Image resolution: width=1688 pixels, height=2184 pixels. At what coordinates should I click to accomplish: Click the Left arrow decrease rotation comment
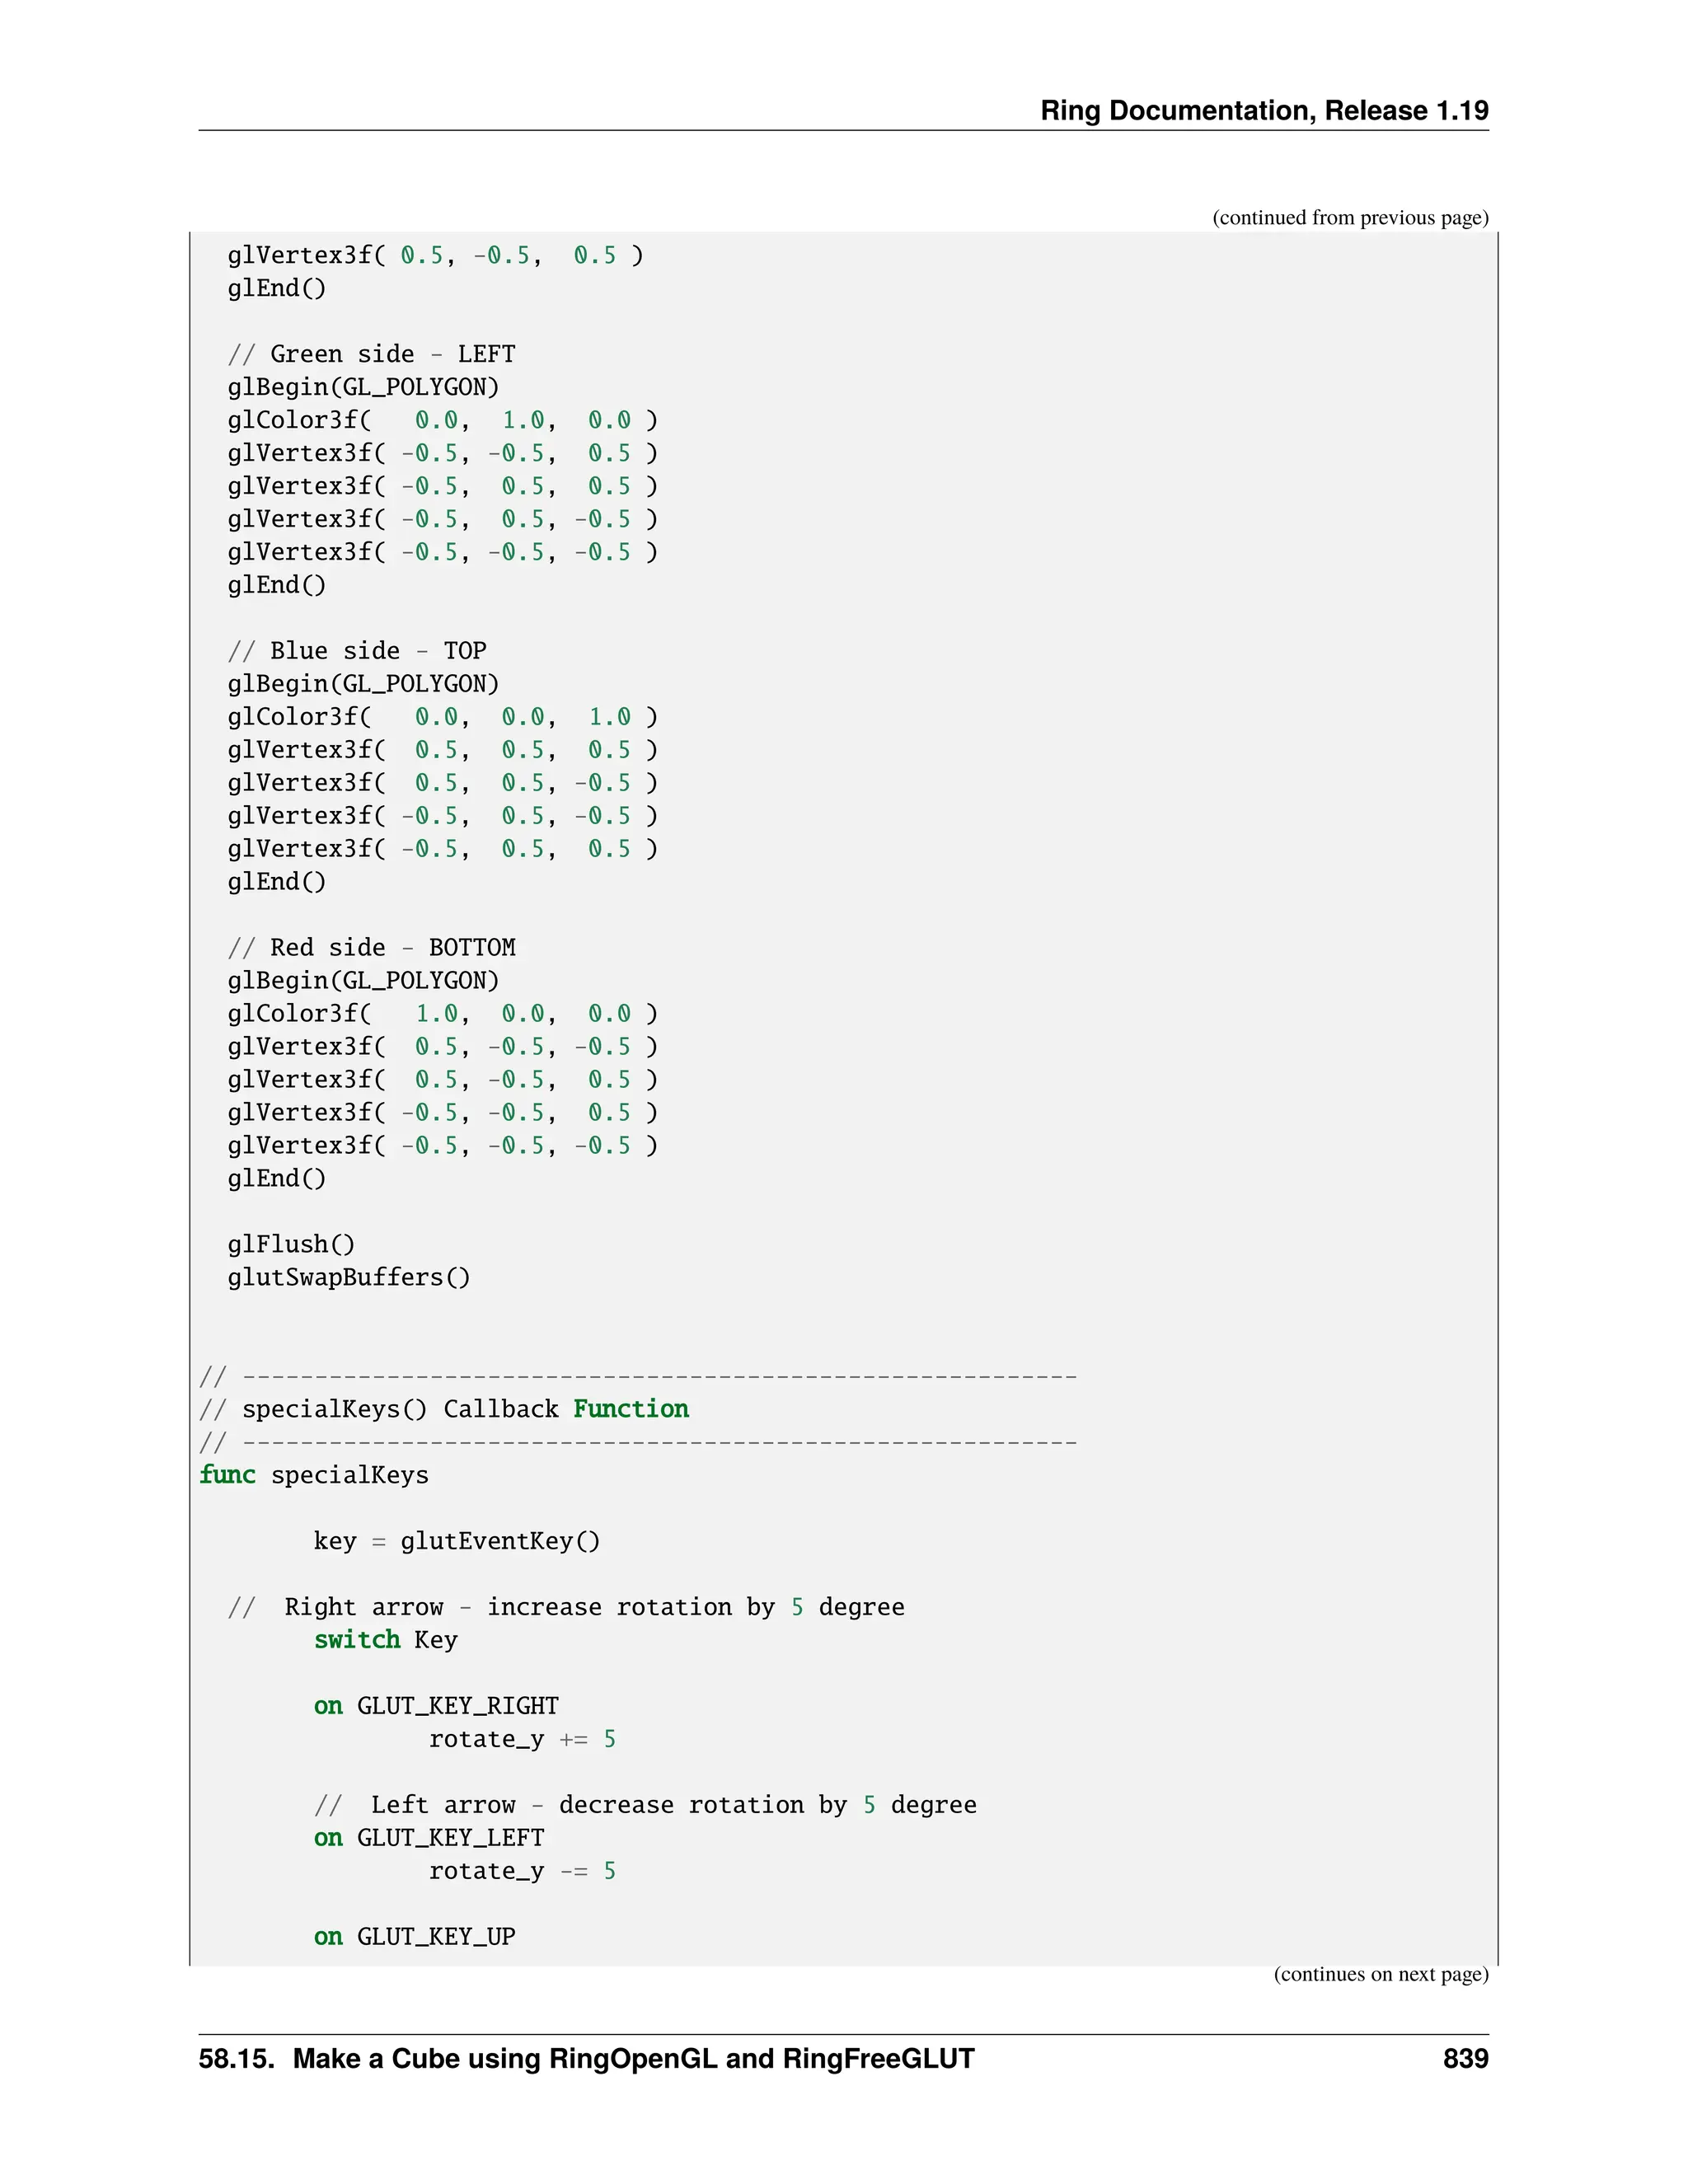pyautogui.click(x=646, y=1805)
